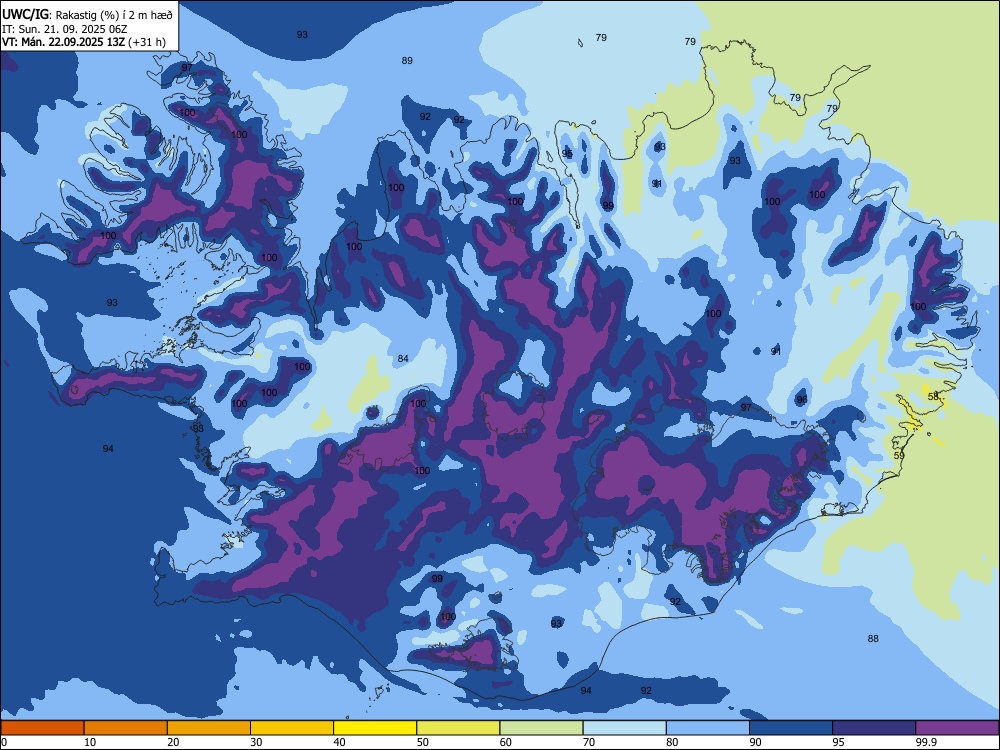Click the 'VT: Mán. 22.09.2025 13Z' valid time
The width and height of the screenshot is (1000, 750).
point(64,42)
